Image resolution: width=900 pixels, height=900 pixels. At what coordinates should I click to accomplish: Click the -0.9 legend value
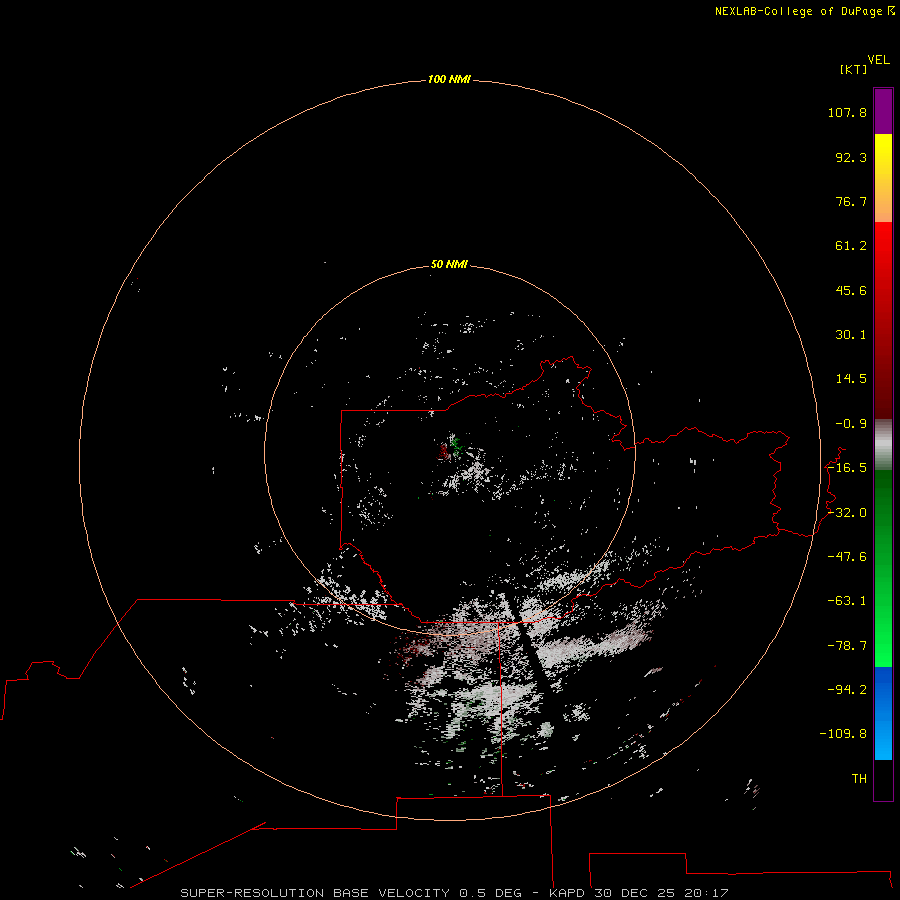click(x=851, y=424)
